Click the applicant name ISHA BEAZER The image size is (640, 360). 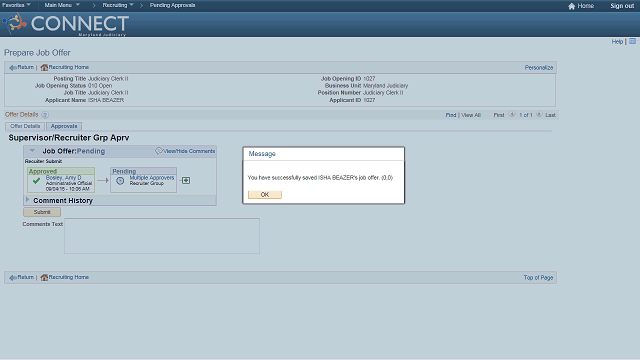pos(106,100)
